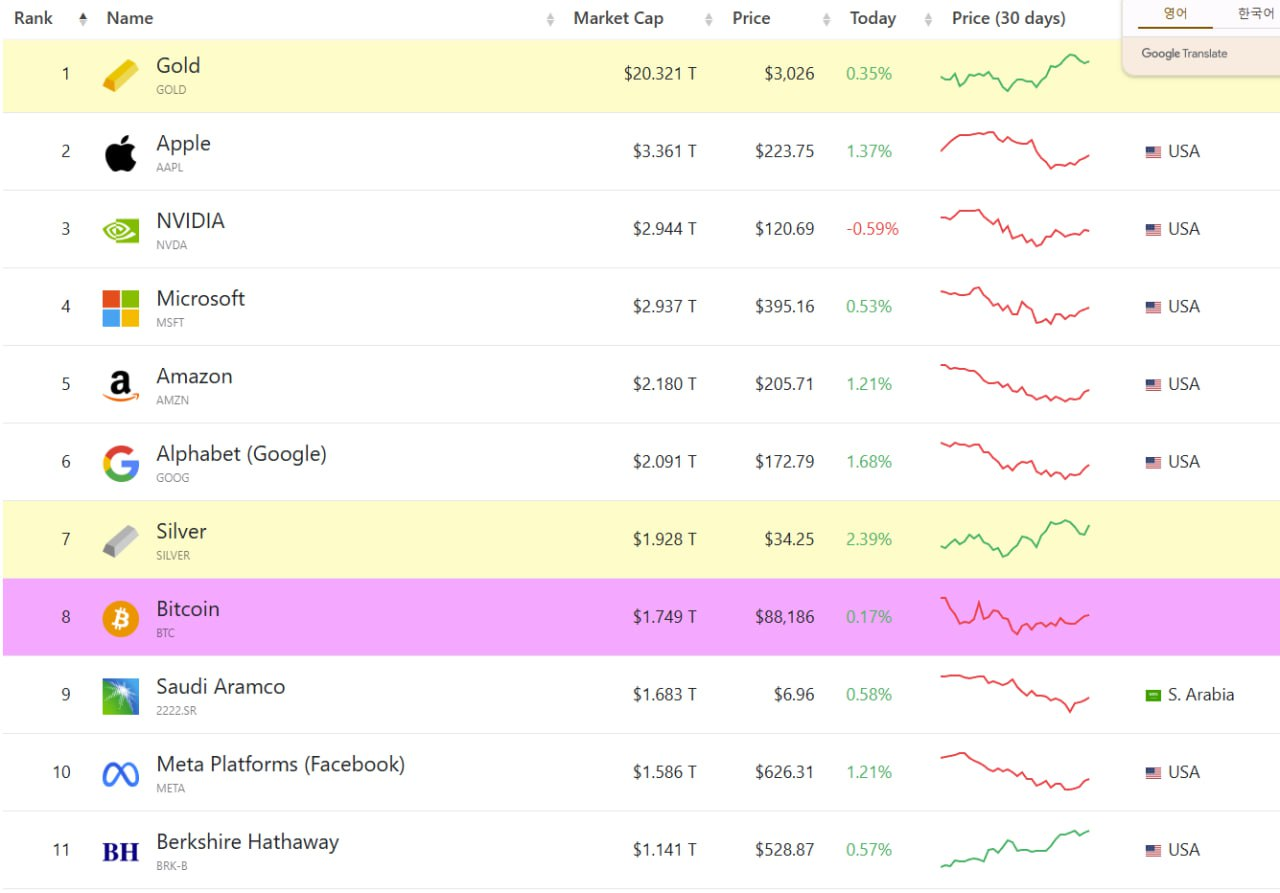
Task: Click Gold's 30-day price chart
Action: (1014, 73)
